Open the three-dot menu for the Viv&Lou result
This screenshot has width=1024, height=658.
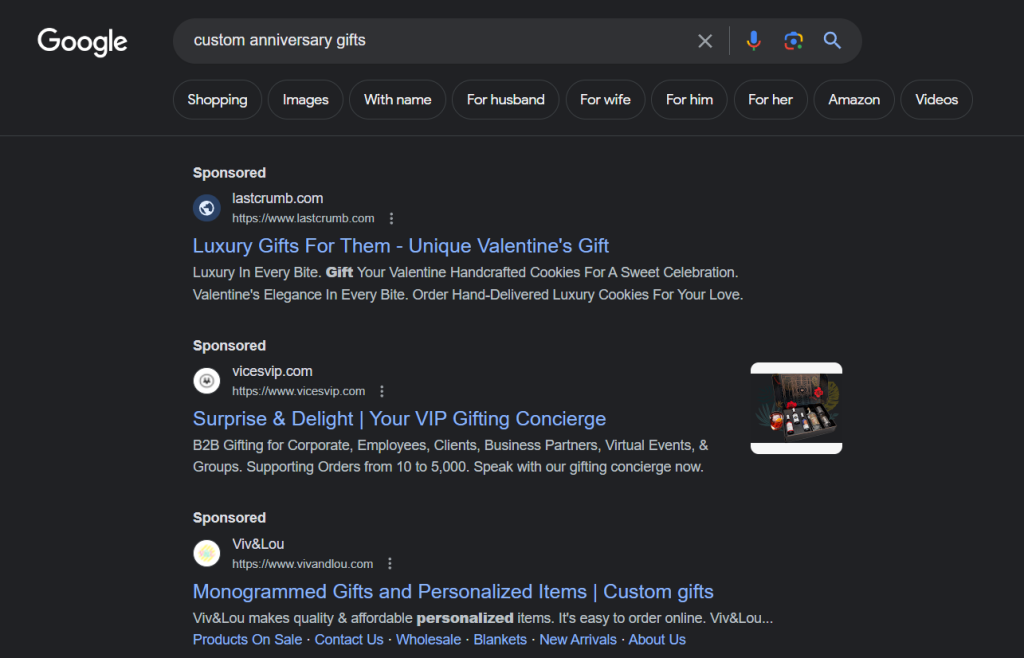click(x=389, y=563)
